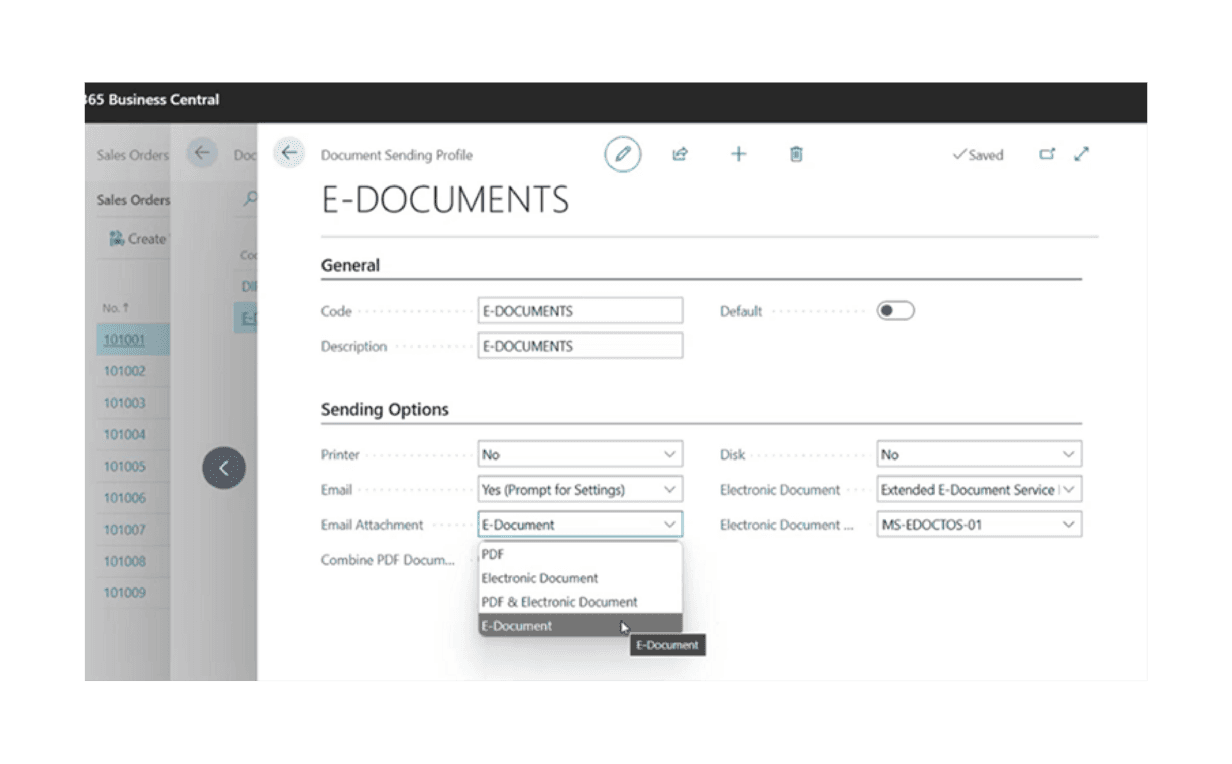Click the expand full-screen arrows icon
Viewport: 1232px width, 764px height.
(1081, 154)
